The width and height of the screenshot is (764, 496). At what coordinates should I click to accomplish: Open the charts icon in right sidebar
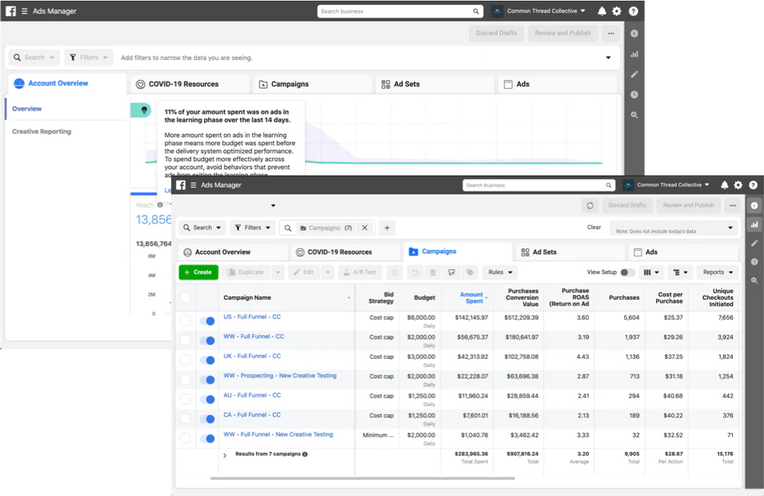pos(754,224)
